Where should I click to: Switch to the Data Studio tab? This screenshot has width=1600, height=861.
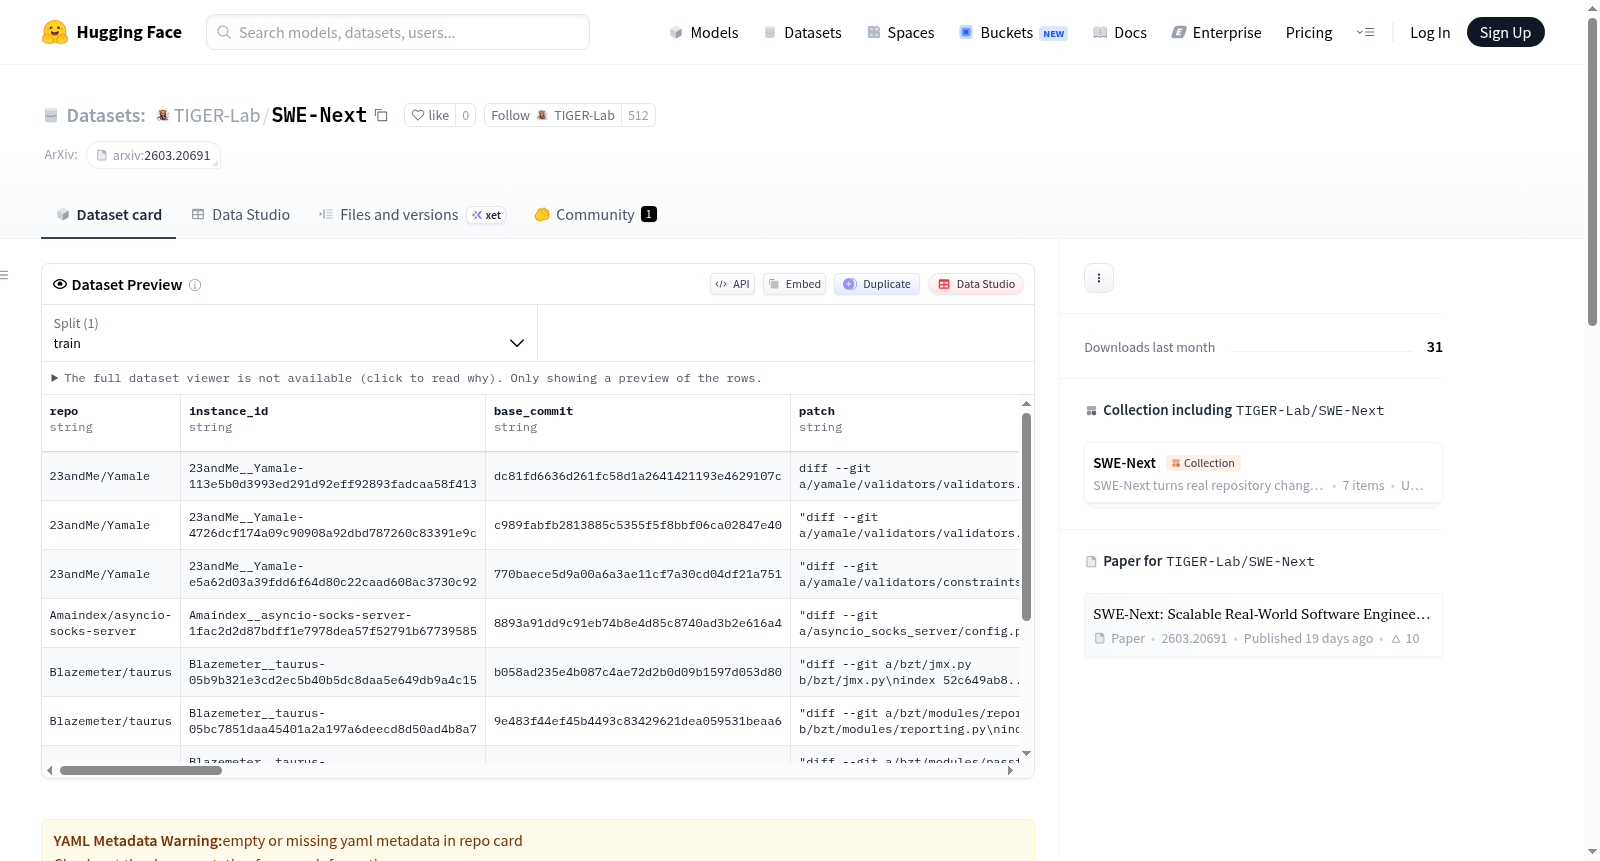click(x=241, y=215)
